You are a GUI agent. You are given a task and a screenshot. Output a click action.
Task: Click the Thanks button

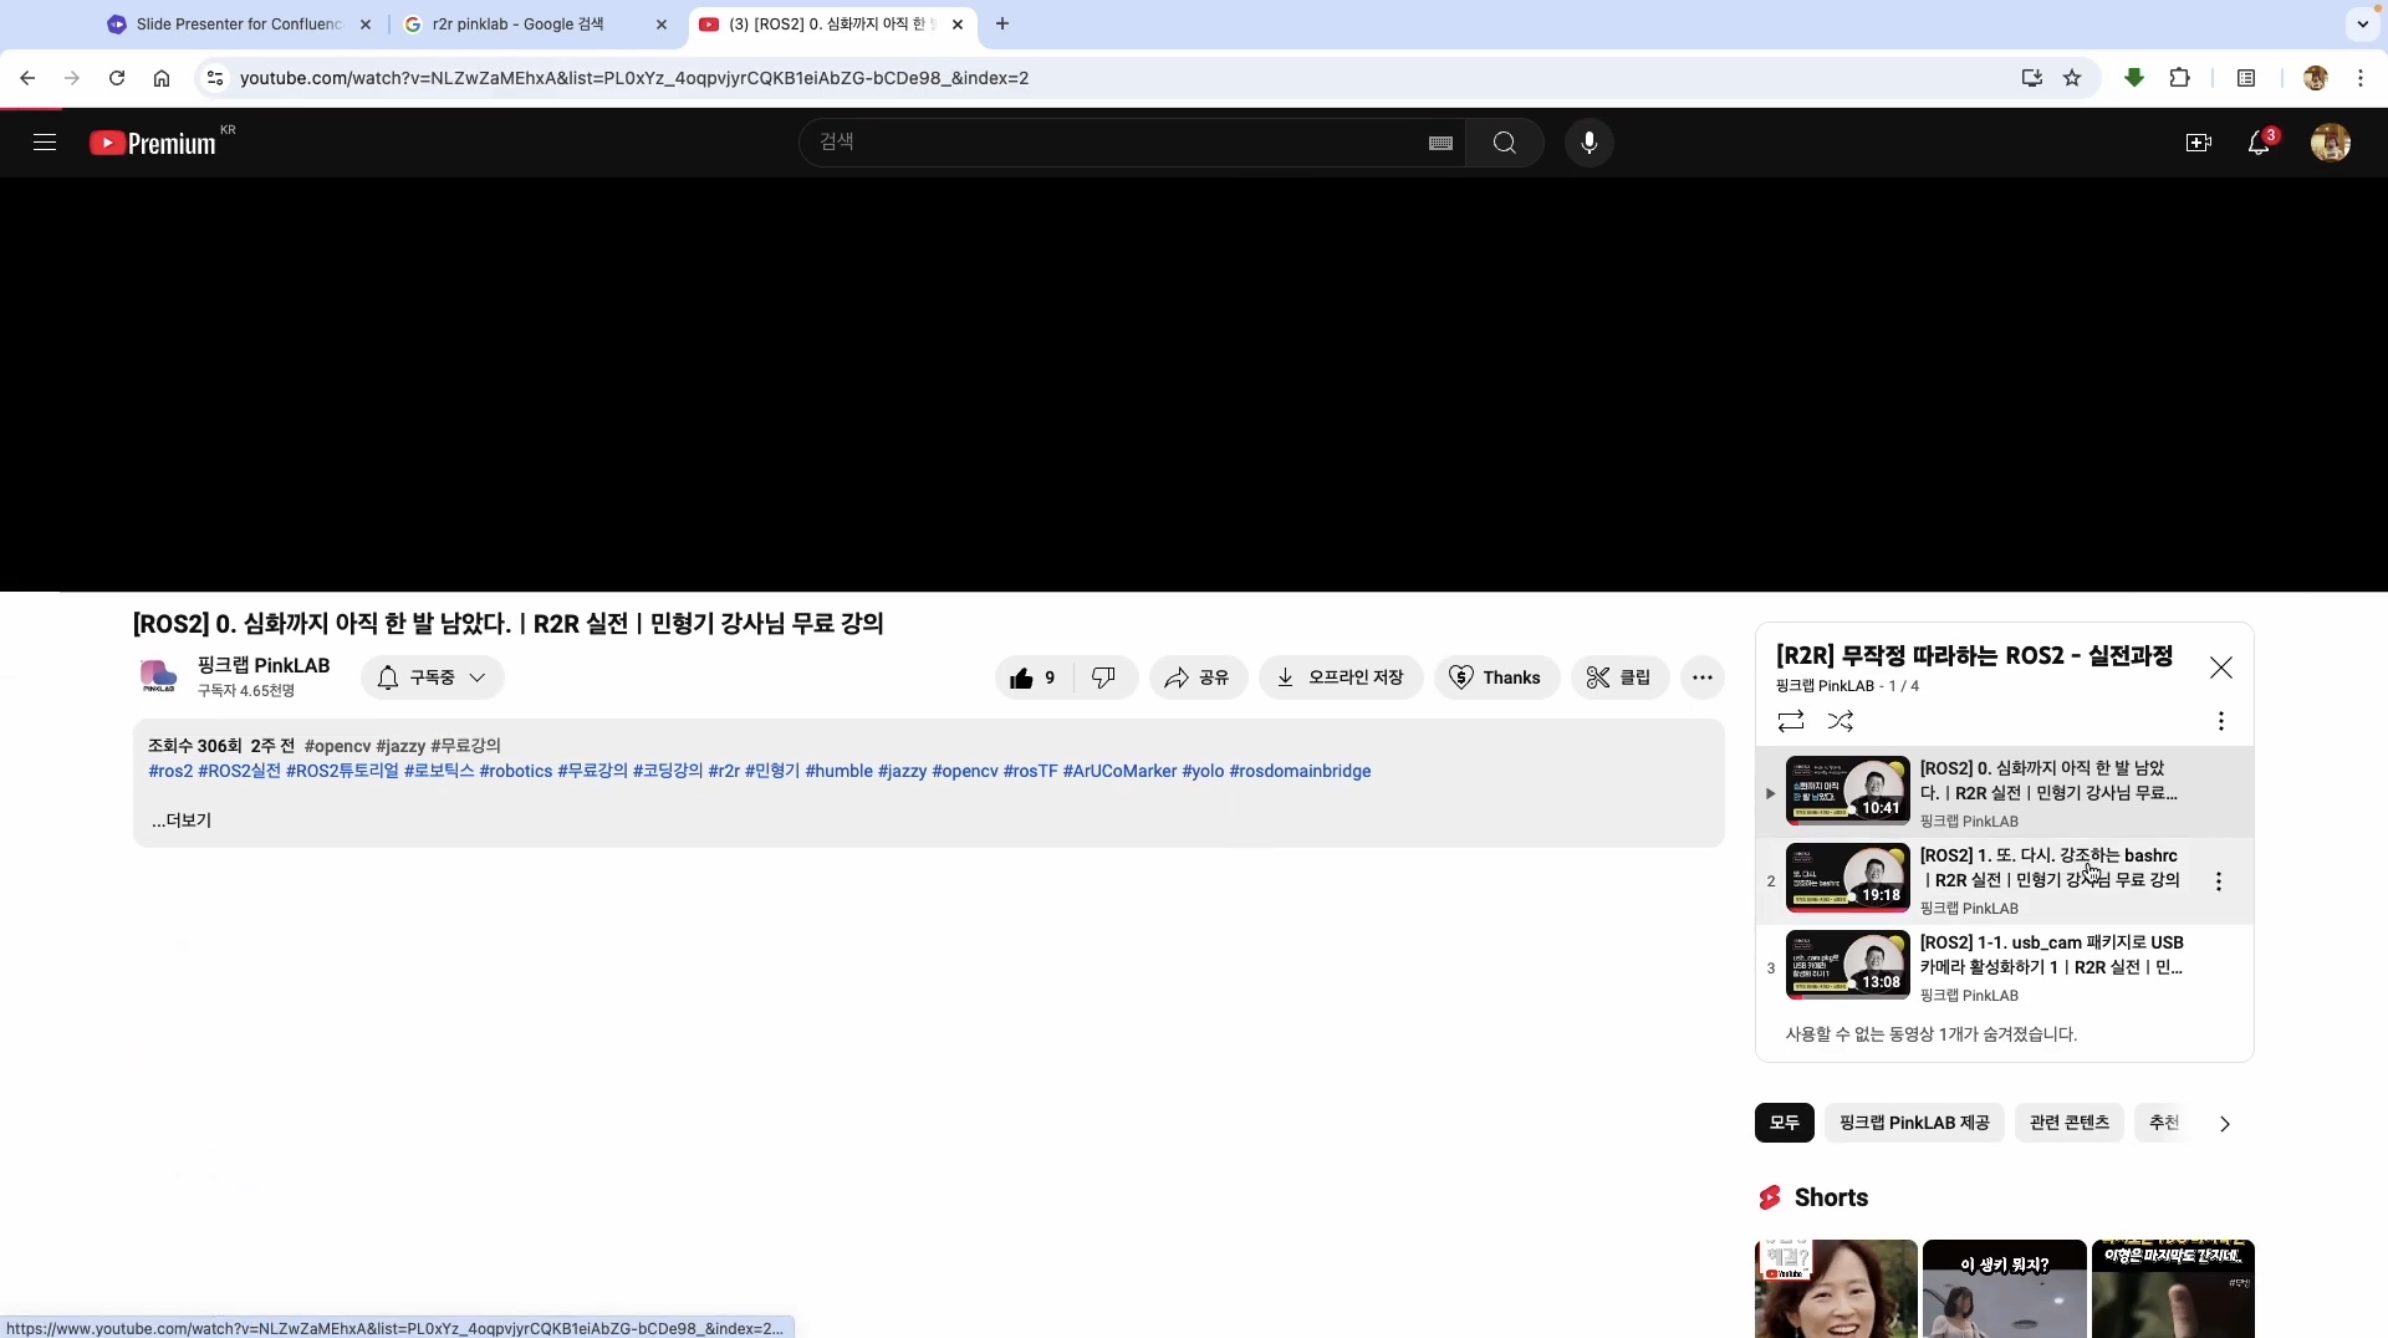pyautogui.click(x=1496, y=678)
